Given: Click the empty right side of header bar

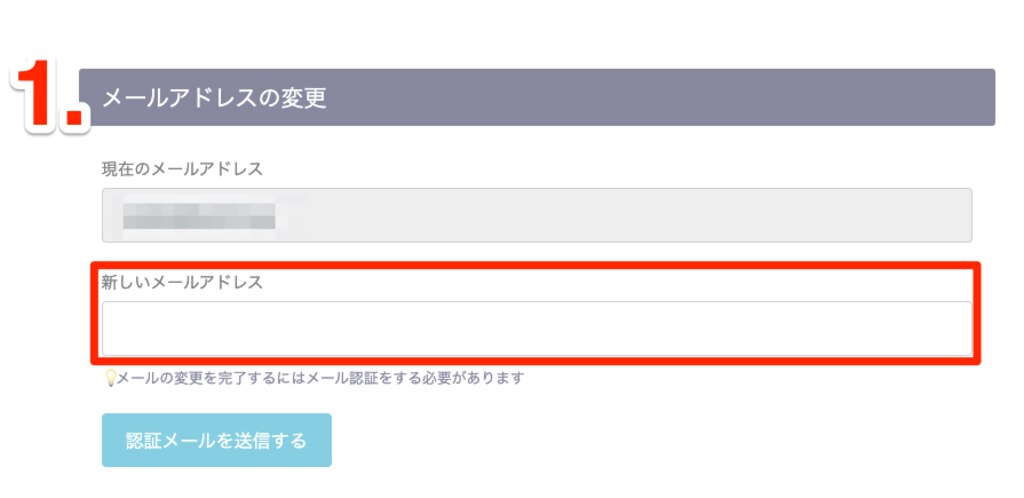Looking at the screenshot, I should 718,97.
